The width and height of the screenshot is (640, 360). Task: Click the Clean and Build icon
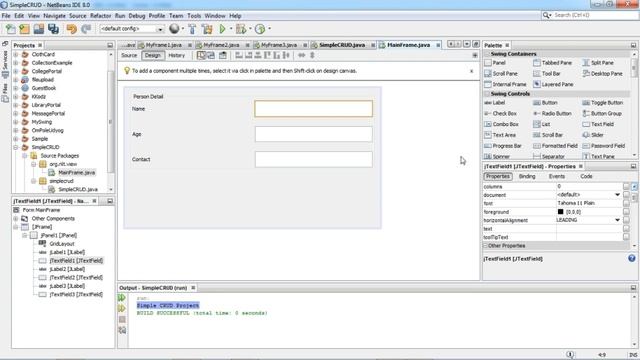[x=207, y=29]
